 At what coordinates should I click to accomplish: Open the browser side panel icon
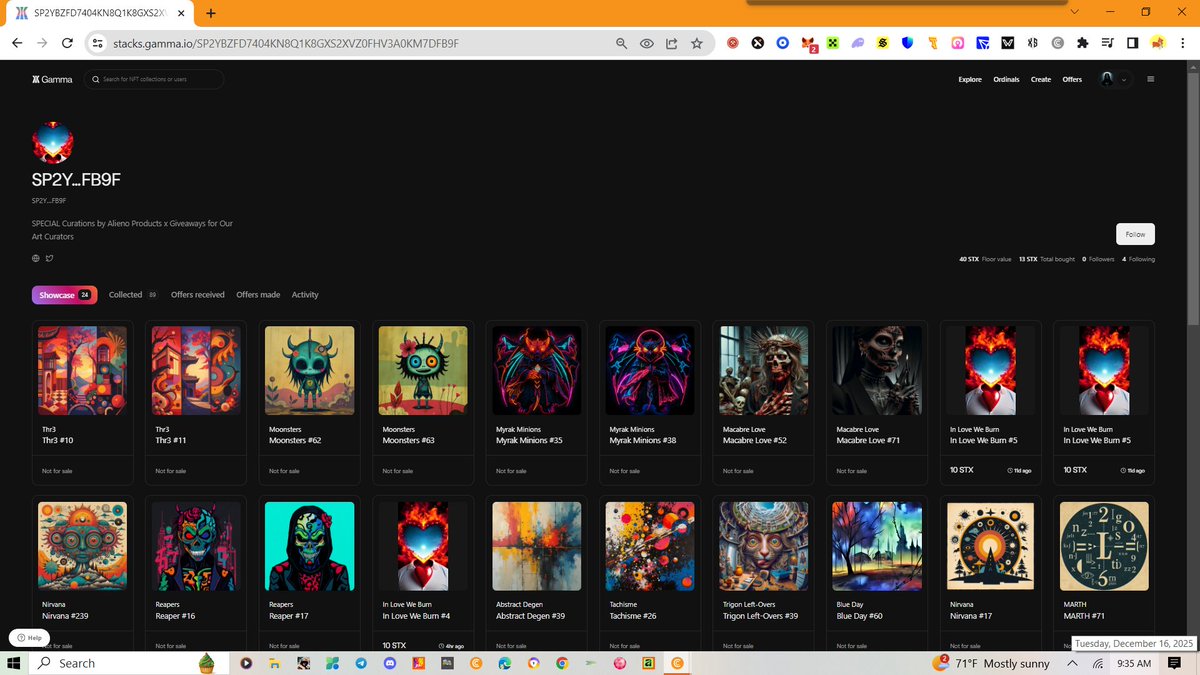[x=1132, y=43]
